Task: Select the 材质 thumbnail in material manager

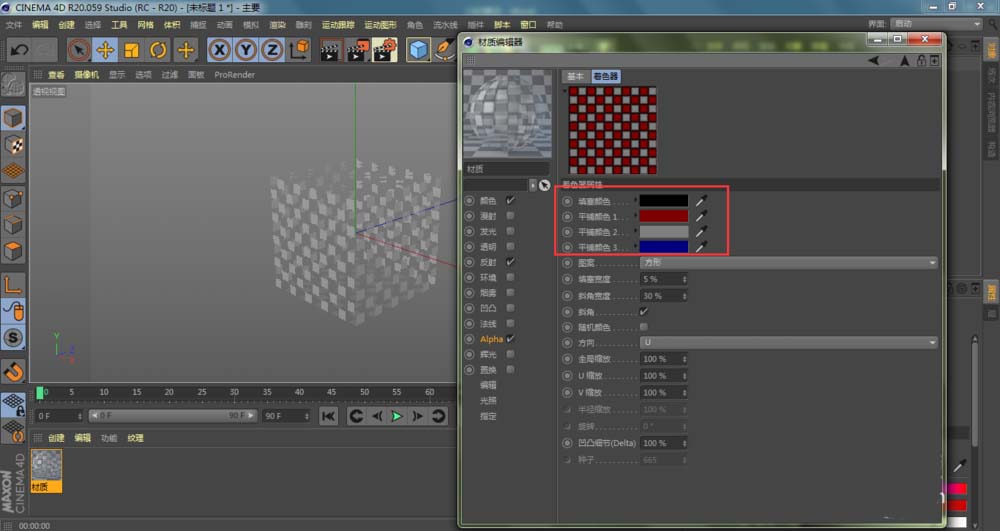Action: 47,471
